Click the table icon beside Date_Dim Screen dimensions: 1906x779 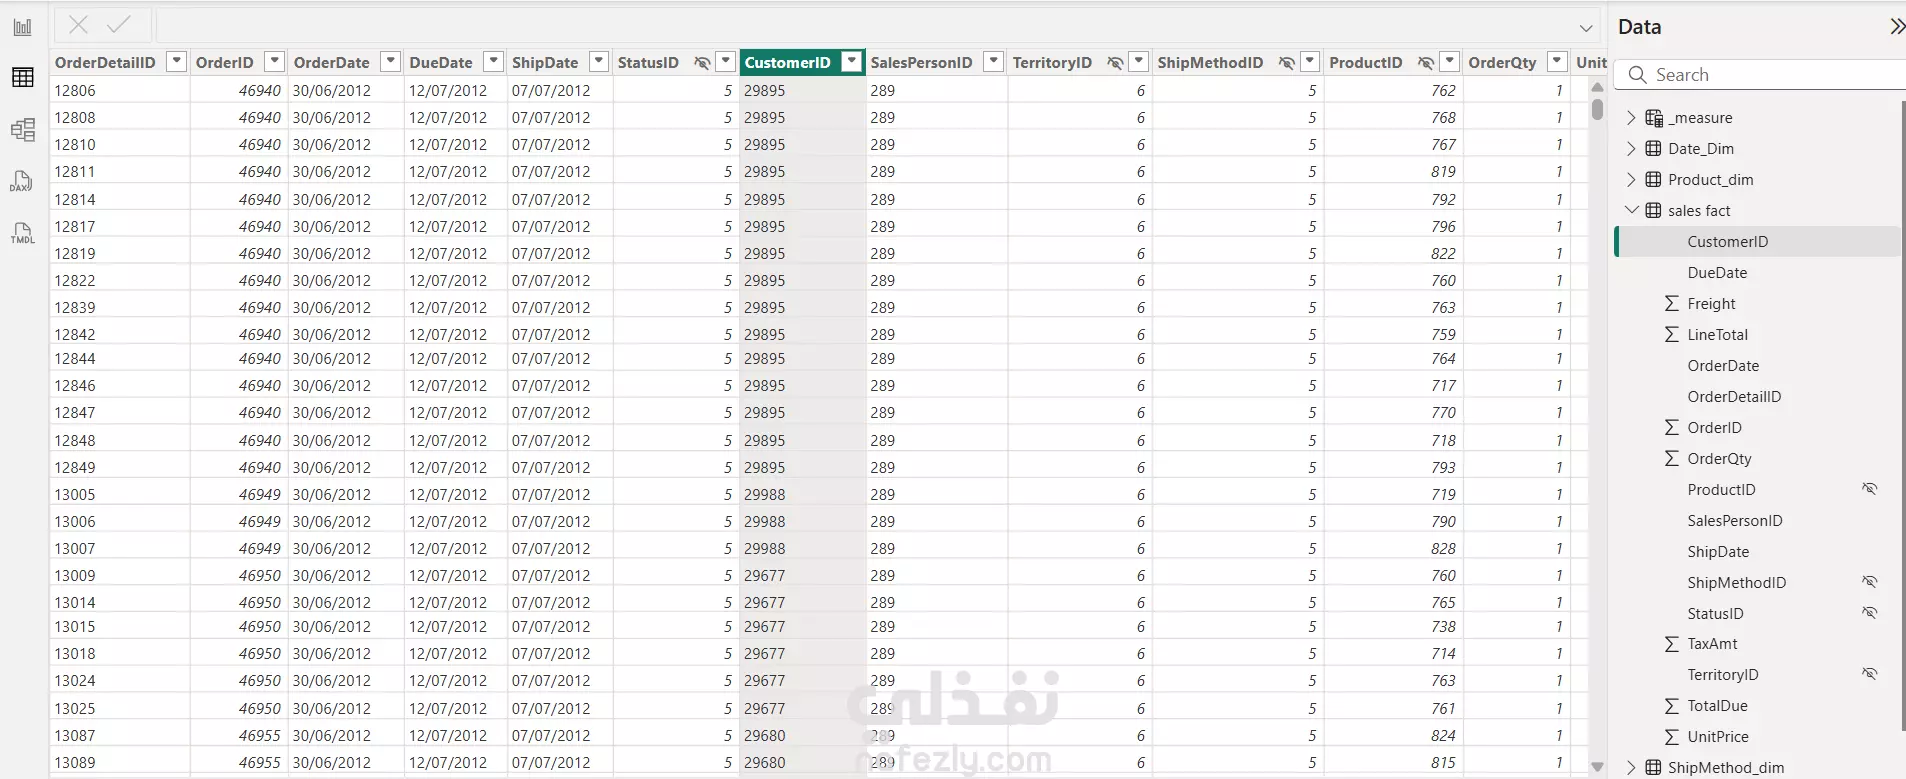coord(1653,149)
